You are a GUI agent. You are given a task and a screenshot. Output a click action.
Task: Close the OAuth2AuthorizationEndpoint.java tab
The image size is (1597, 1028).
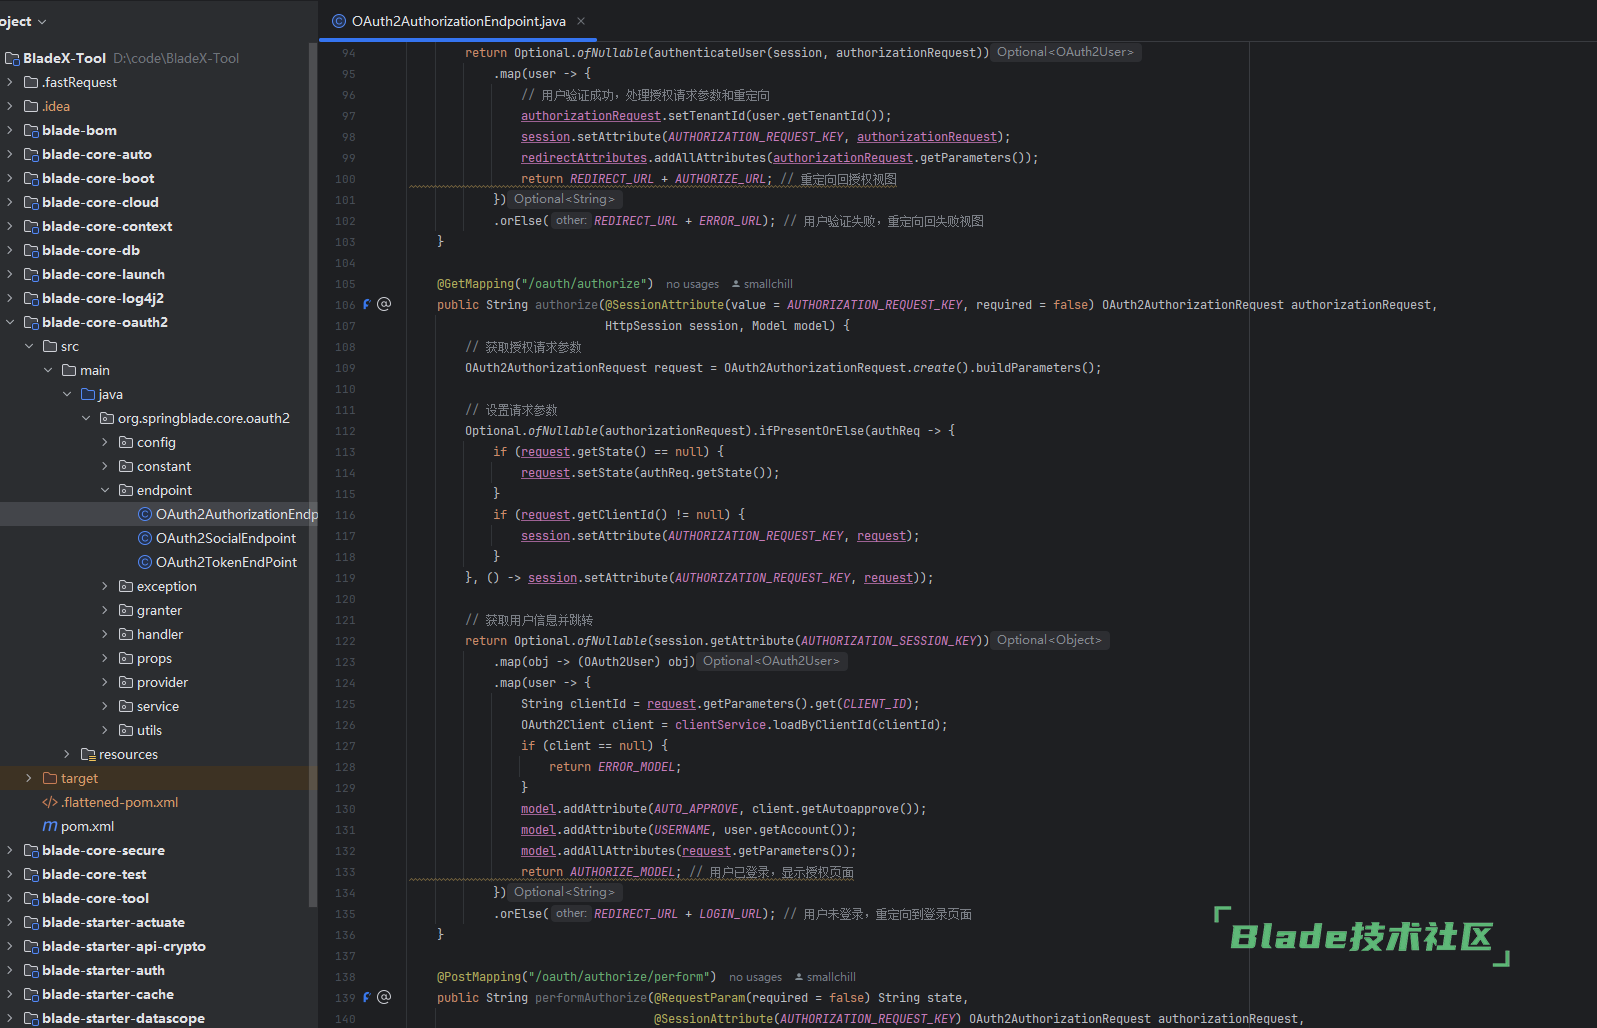[x=581, y=21]
